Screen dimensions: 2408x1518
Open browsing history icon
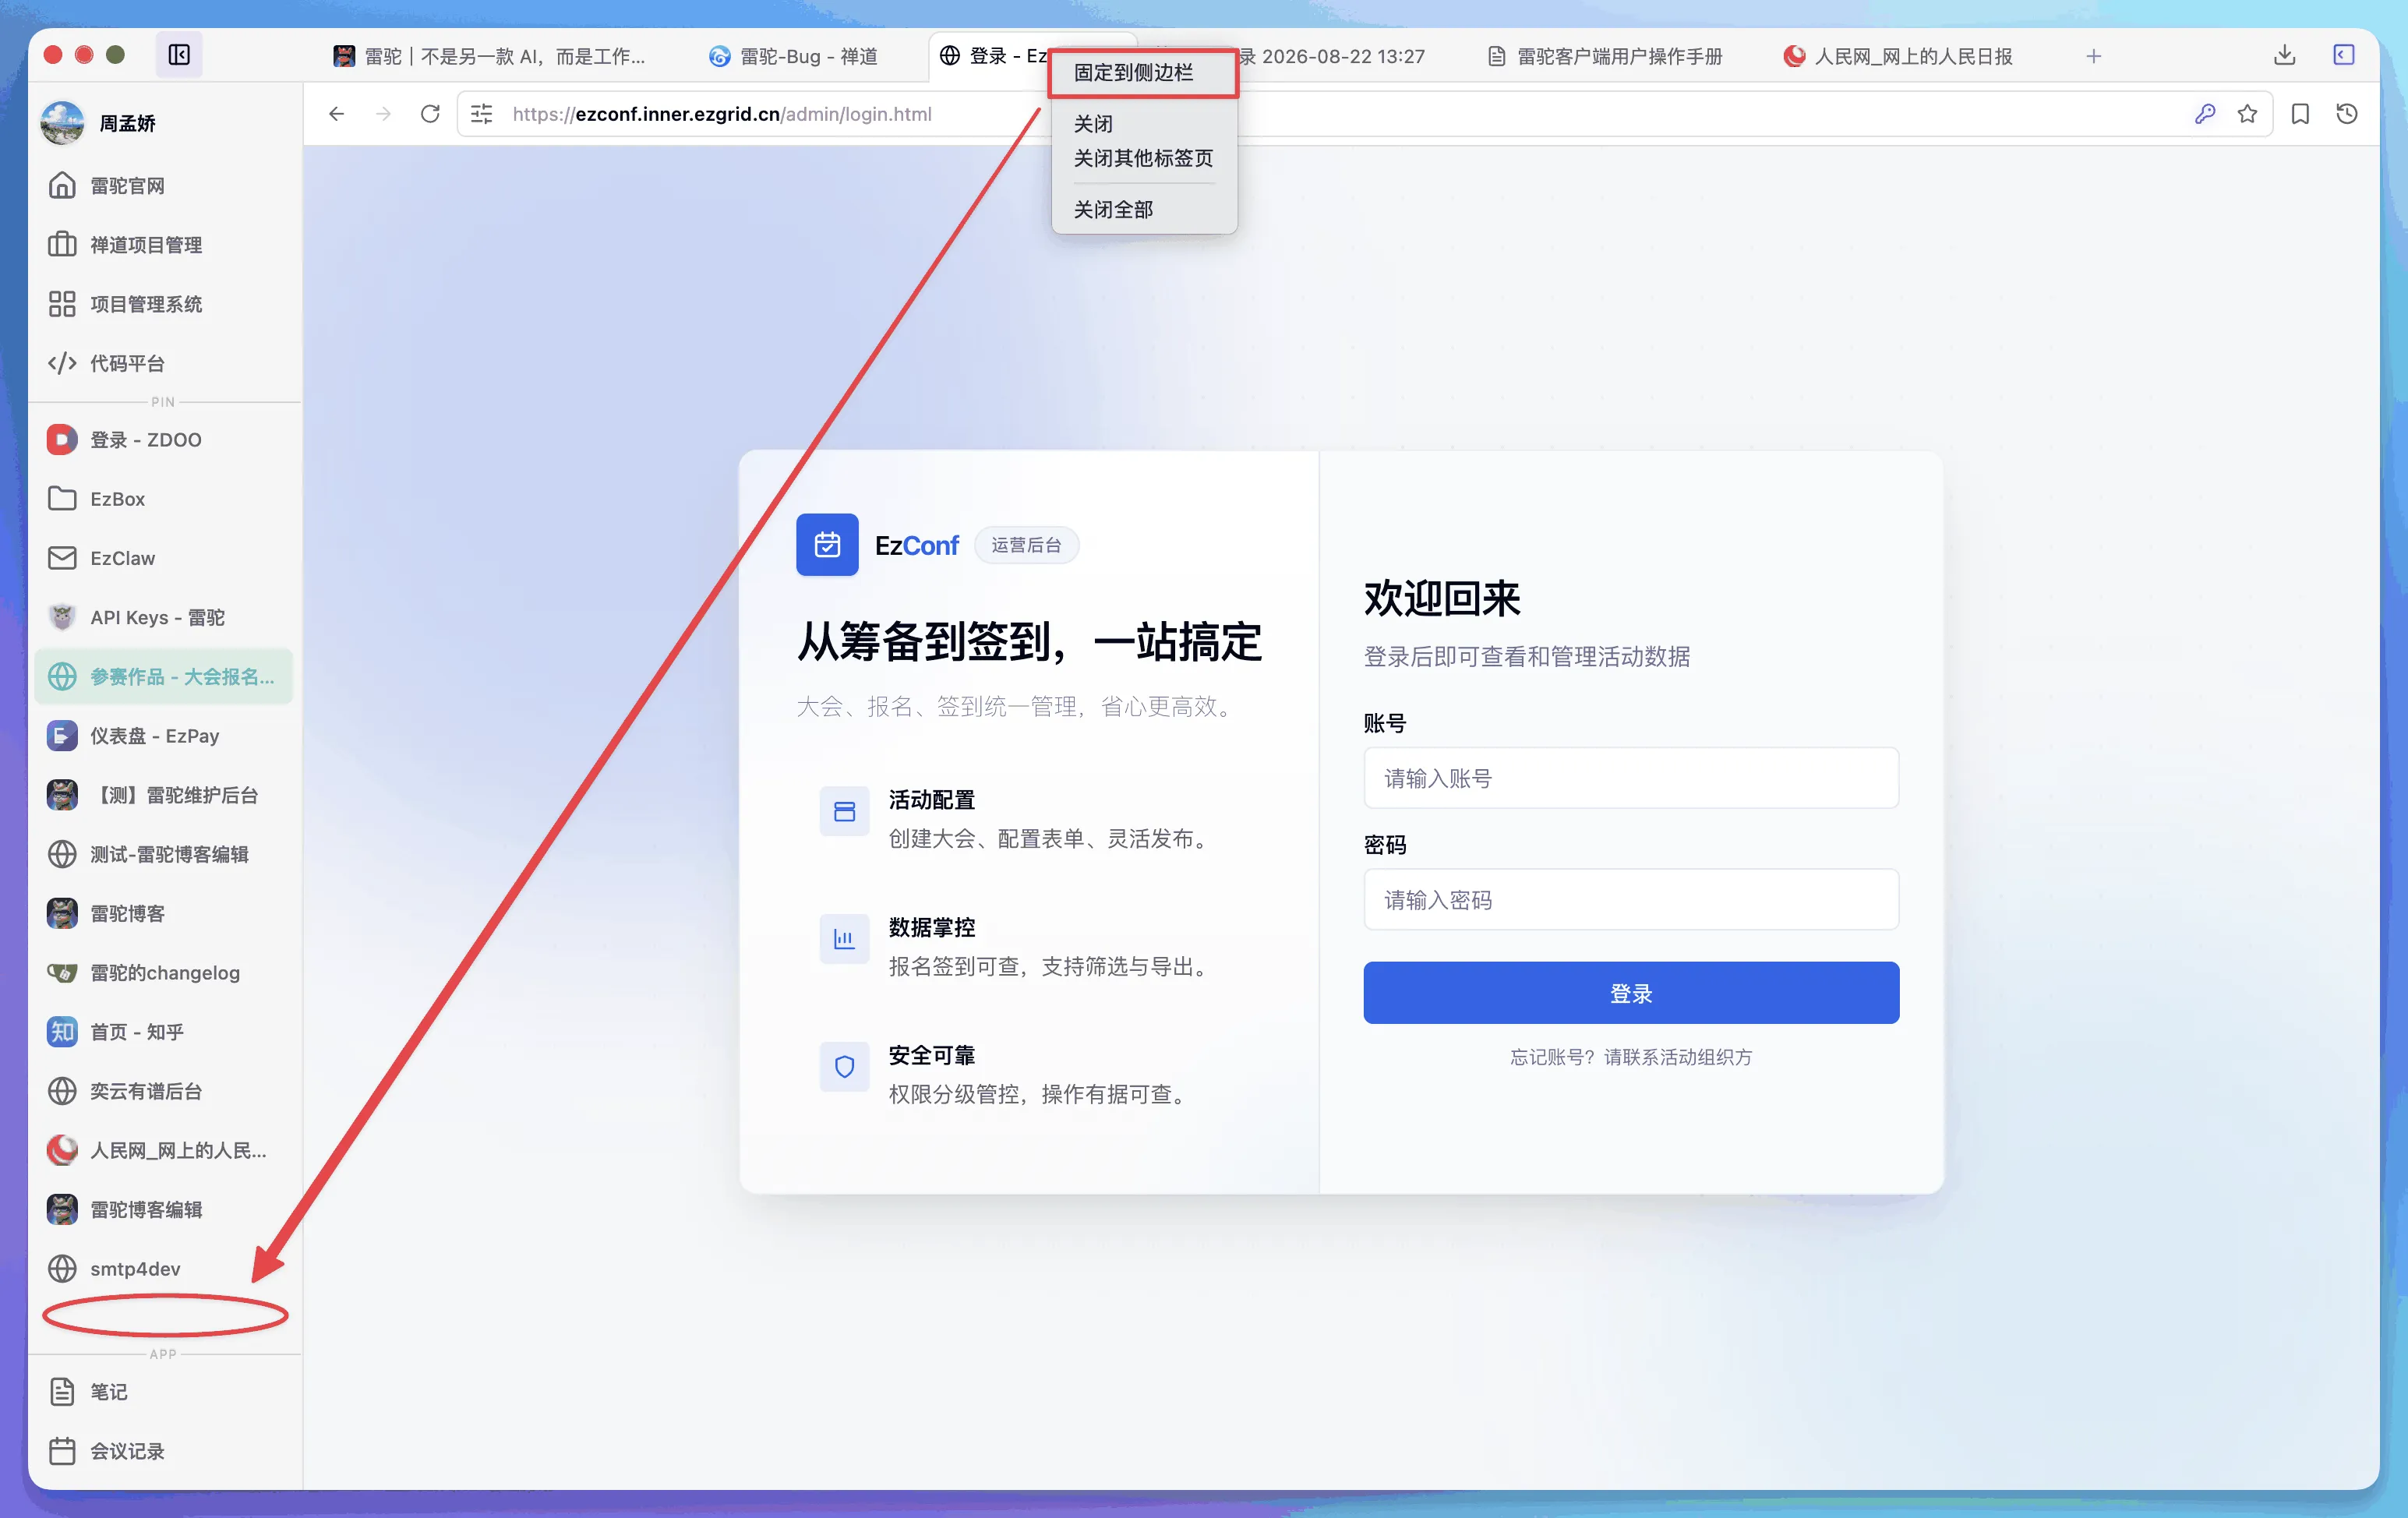tap(2347, 114)
